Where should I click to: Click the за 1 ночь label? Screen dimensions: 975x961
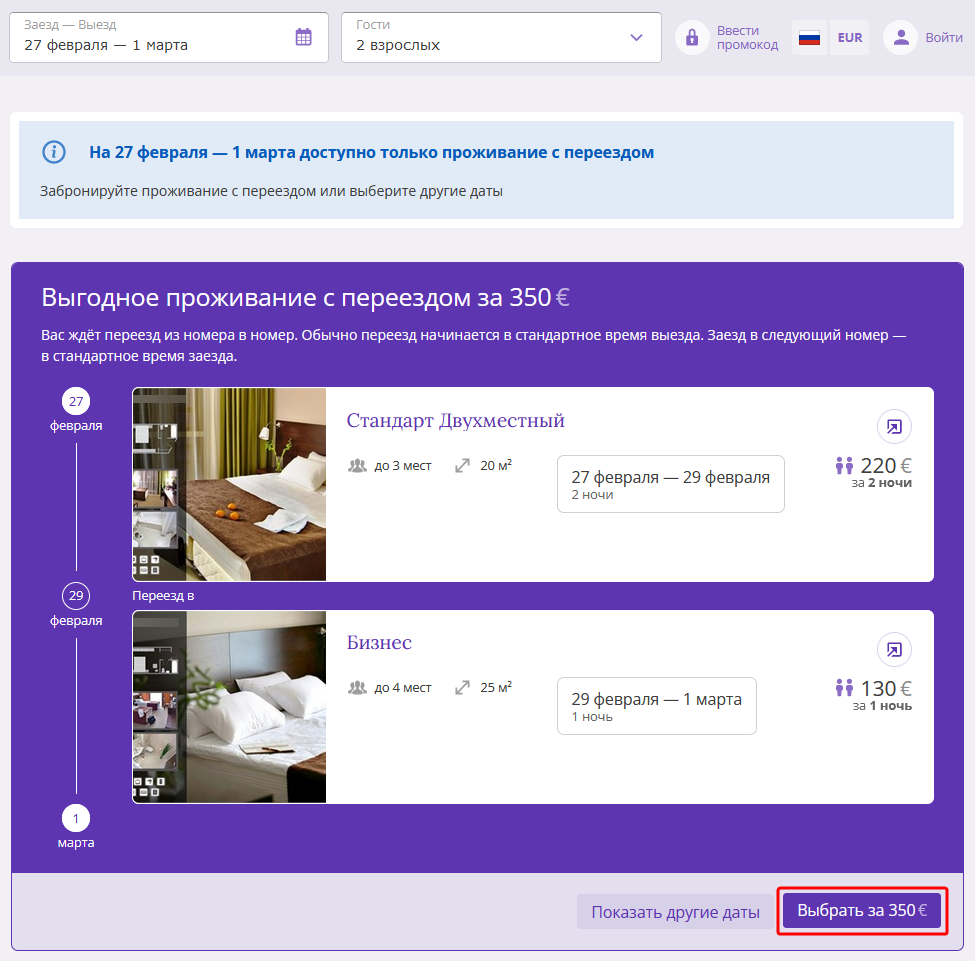tap(882, 706)
